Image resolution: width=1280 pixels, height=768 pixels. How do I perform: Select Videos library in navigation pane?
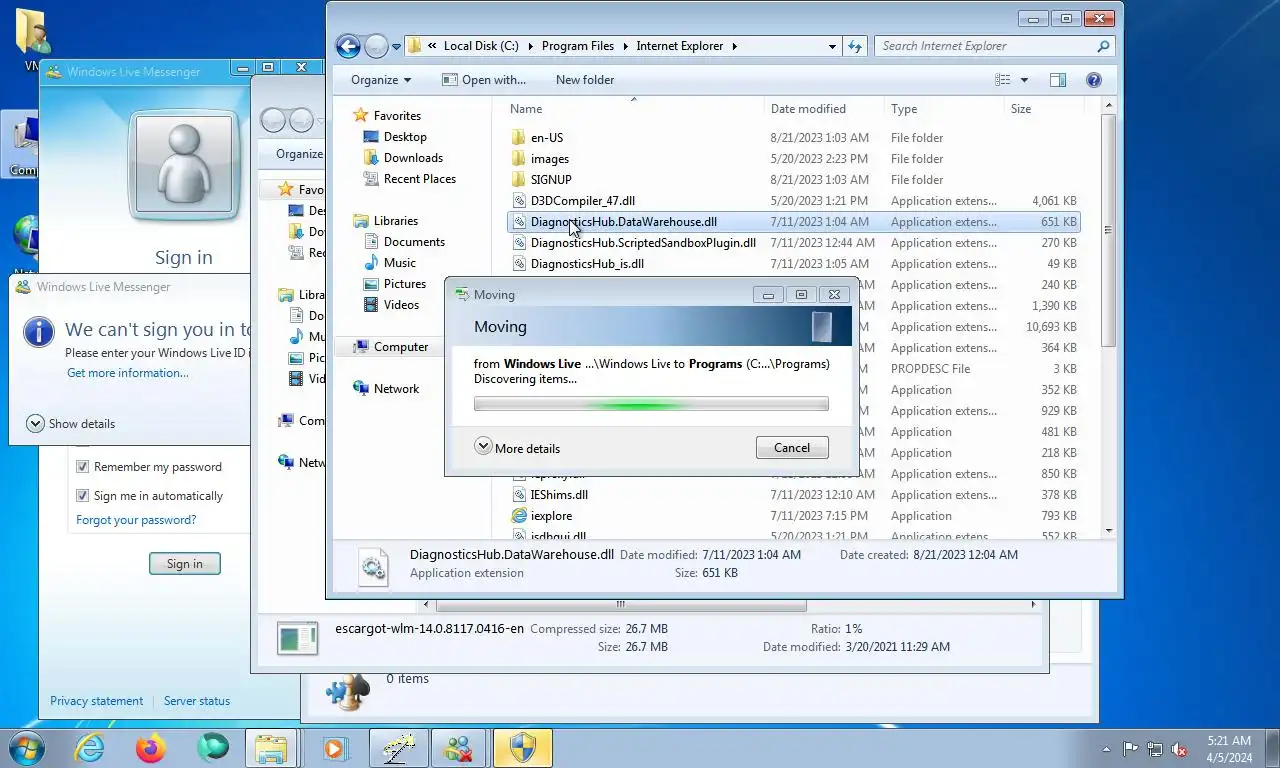[401, 305]
